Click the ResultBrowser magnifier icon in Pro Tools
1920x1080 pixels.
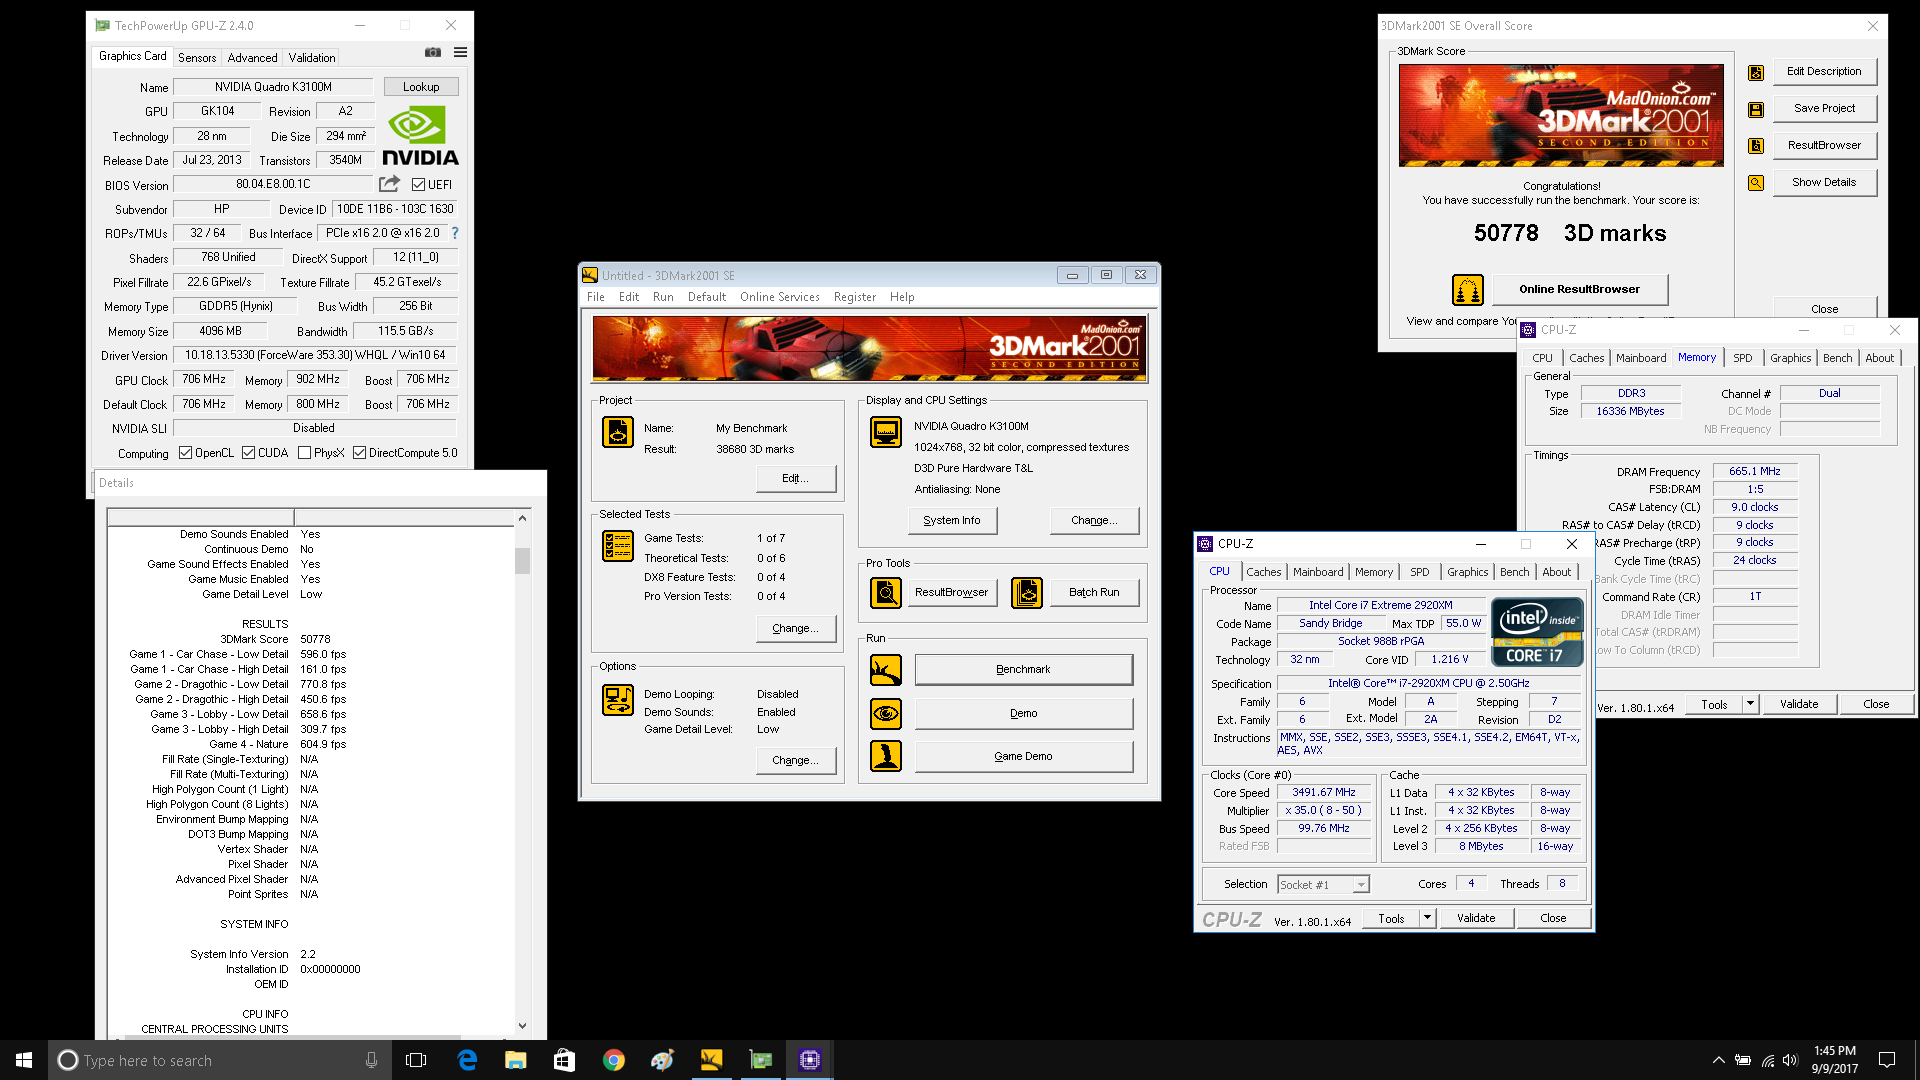886,593
